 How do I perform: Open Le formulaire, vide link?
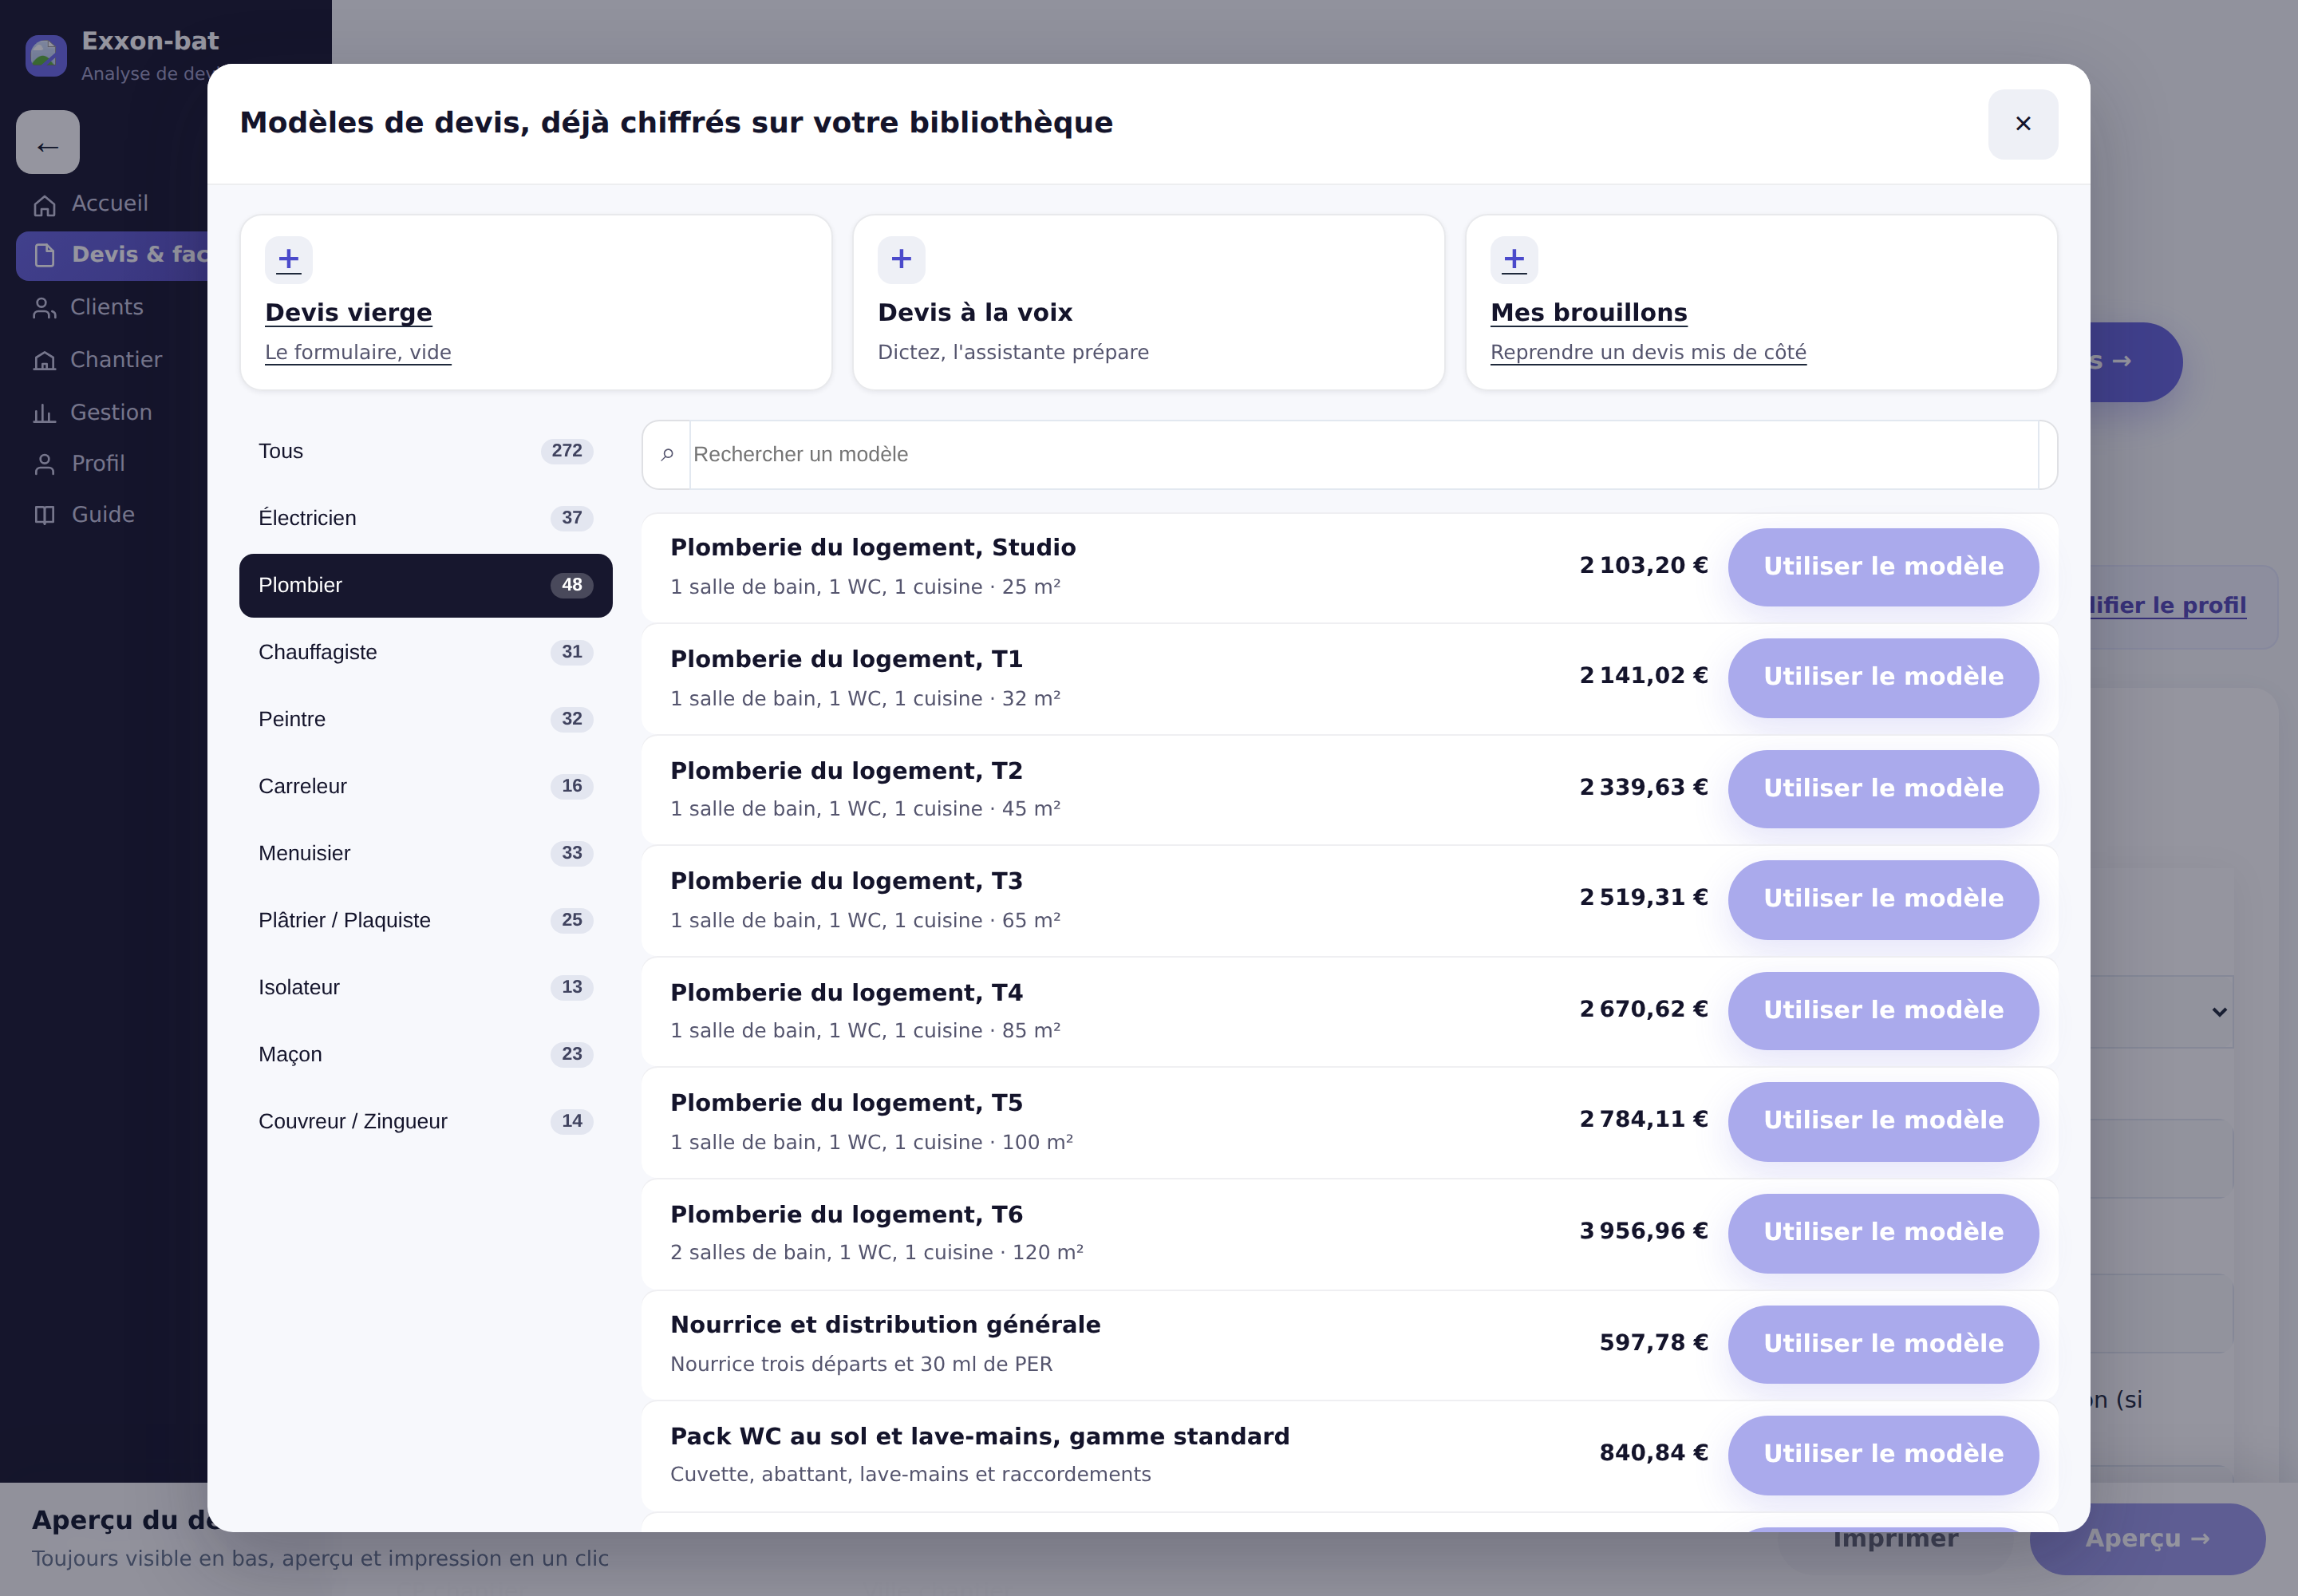[358, 352]
